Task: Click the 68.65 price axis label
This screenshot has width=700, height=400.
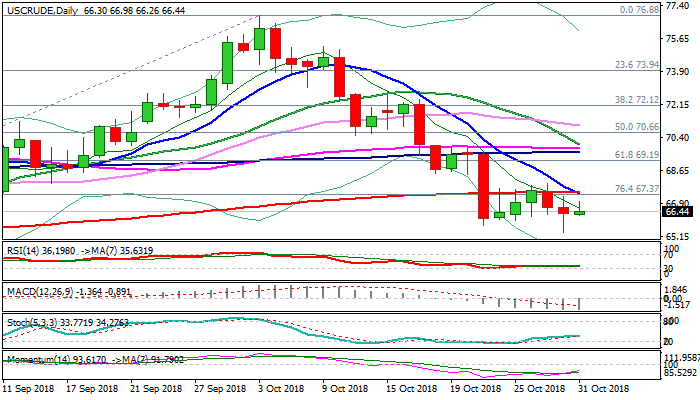Action: point(677,171)
